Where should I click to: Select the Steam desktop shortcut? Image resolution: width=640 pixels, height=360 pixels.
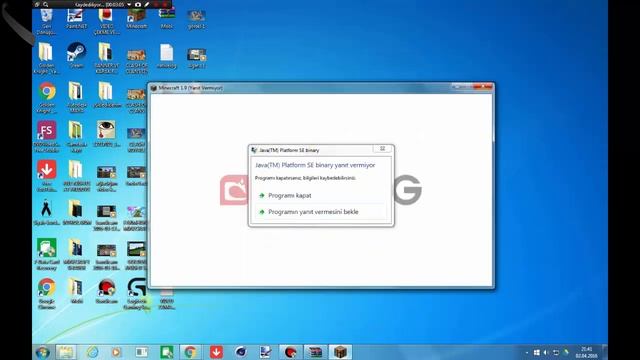tap(76, 56)
